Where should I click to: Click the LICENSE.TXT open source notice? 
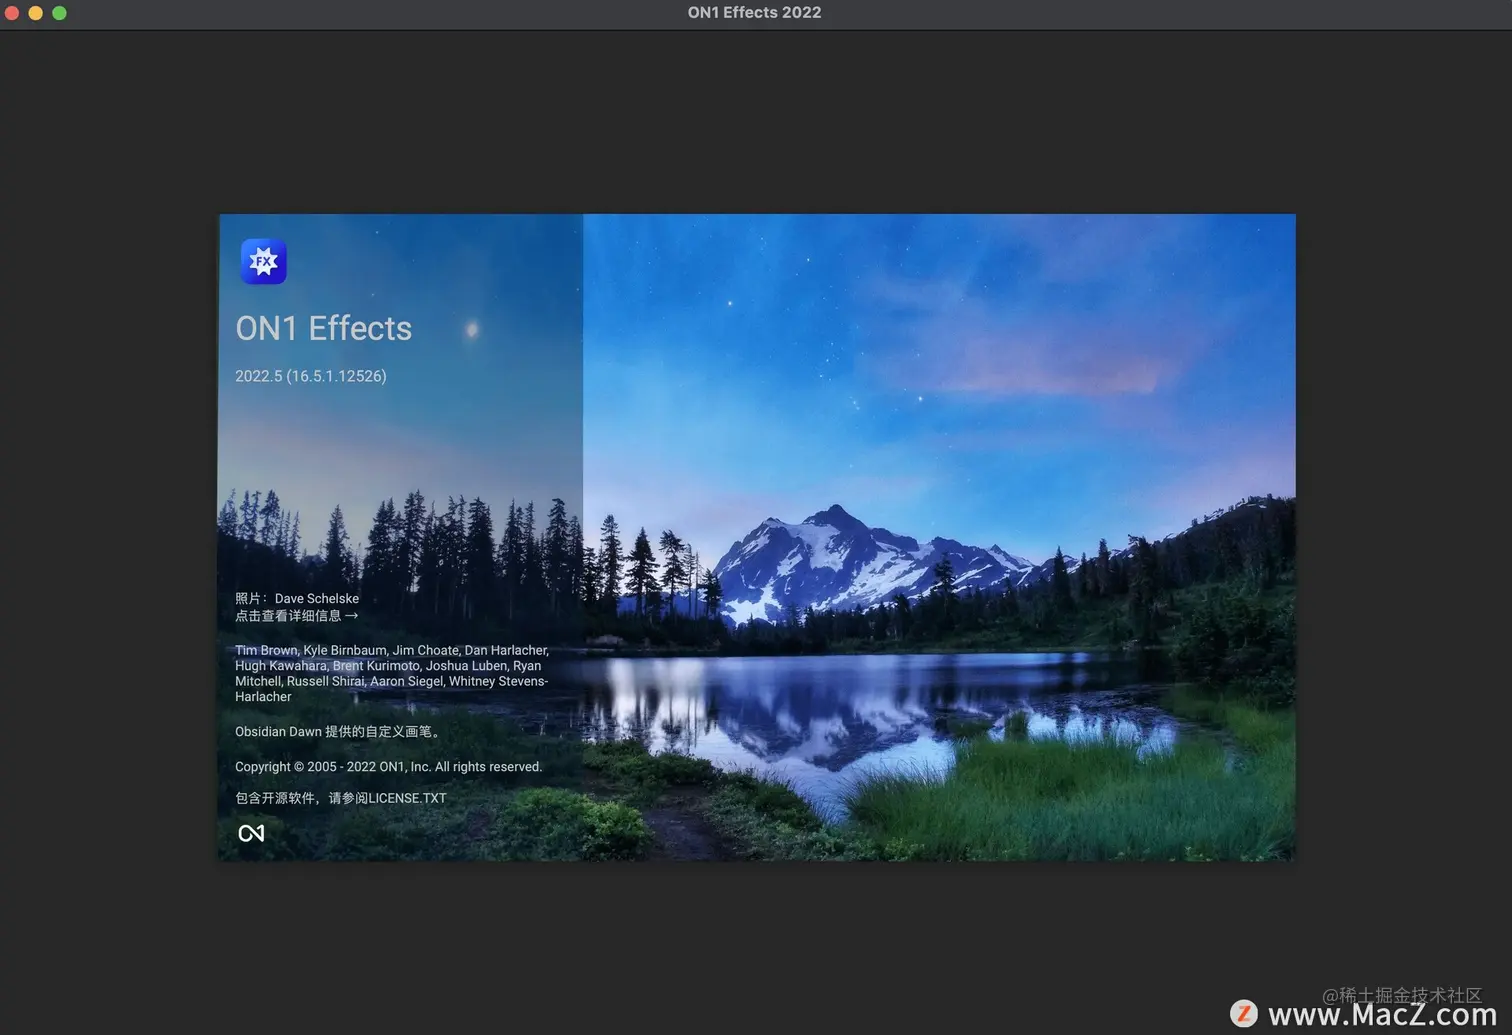pos(340,798)
